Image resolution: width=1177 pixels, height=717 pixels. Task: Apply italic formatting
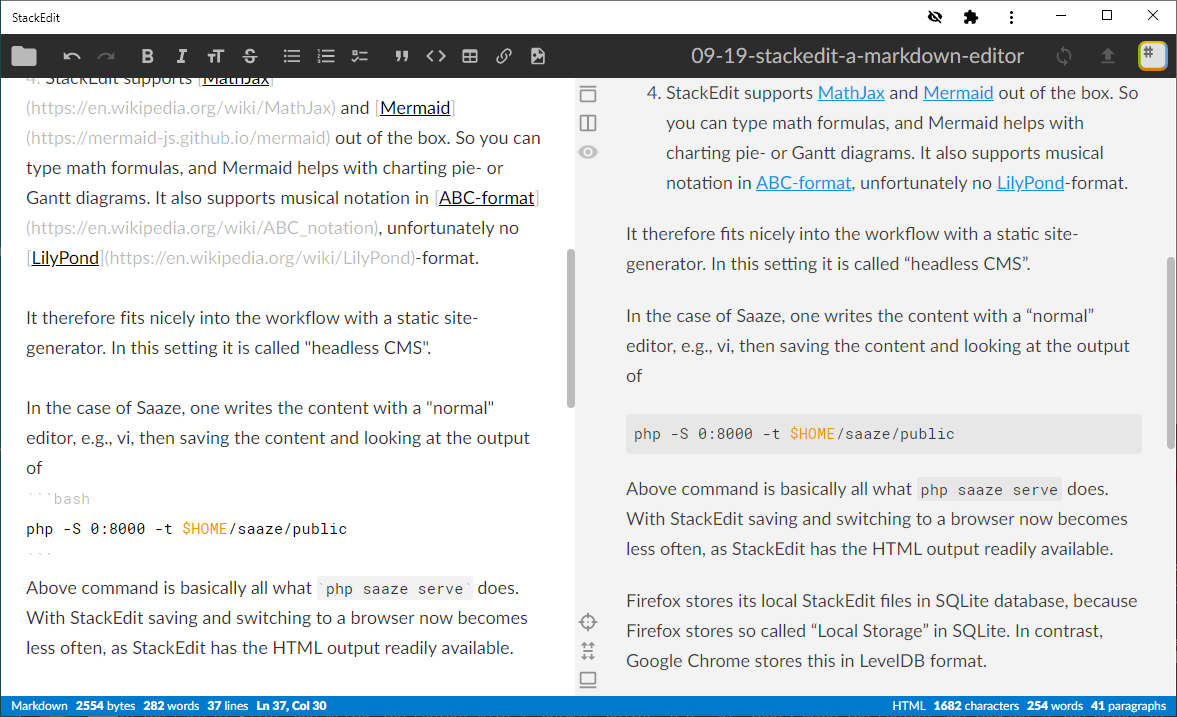pyautogui.click(x=181, y=56)
